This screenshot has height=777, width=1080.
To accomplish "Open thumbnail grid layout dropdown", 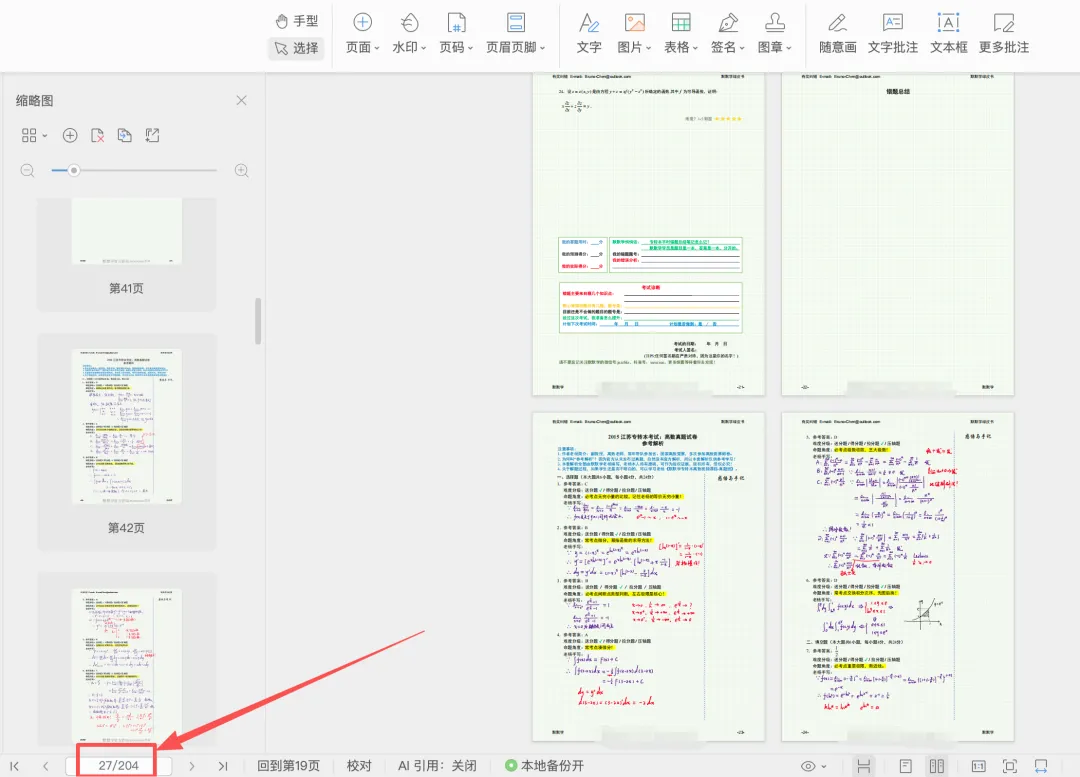I will tap(34, 136).
